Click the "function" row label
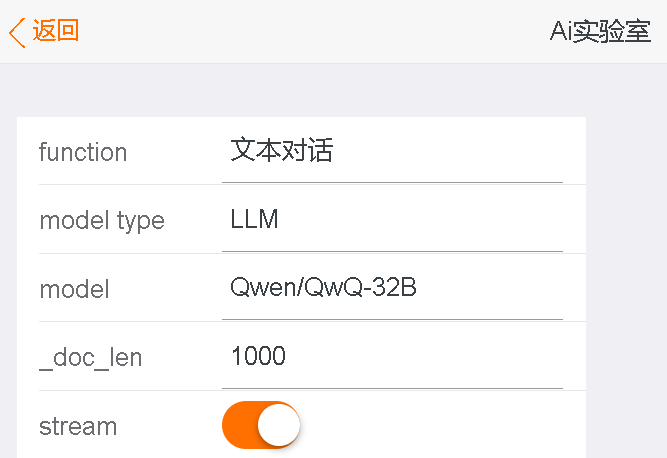667x458 pixels. (x=83, y=152)
